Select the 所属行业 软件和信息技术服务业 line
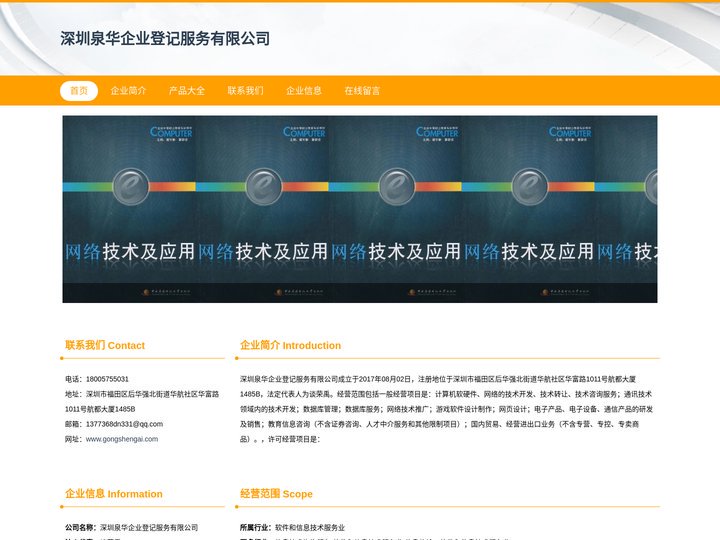Viewport: 720px width, 540px height. point(292,528)
